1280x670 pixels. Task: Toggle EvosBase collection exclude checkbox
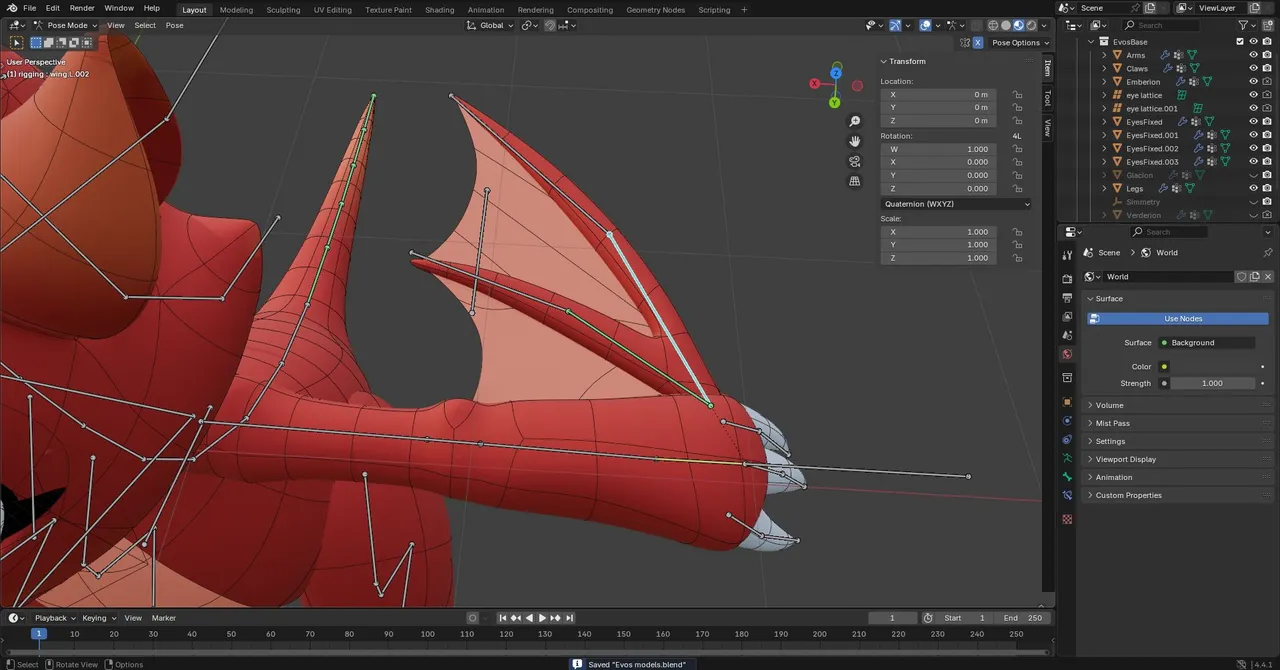pos(1240,42)
